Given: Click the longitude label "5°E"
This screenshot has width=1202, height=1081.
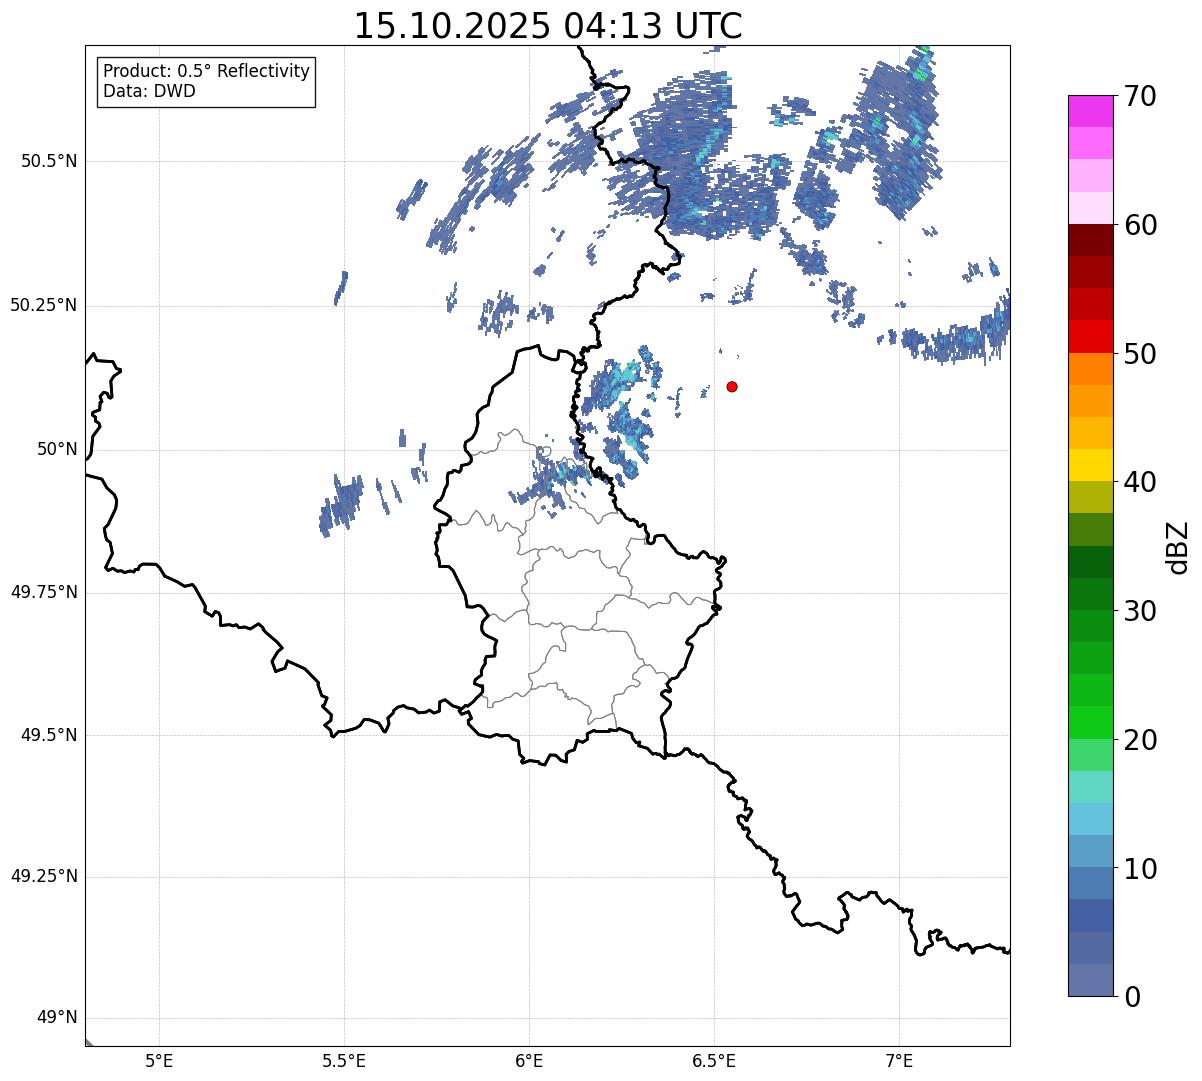Looking at the screenshot, I should pos(159,1060).
